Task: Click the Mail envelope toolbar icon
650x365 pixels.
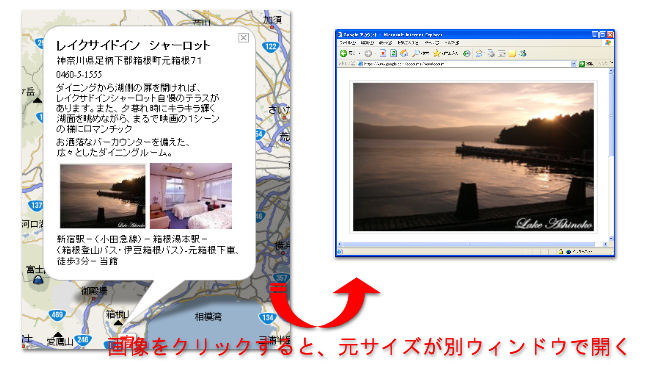Action: pyautogui.click(x=479, y=54)
